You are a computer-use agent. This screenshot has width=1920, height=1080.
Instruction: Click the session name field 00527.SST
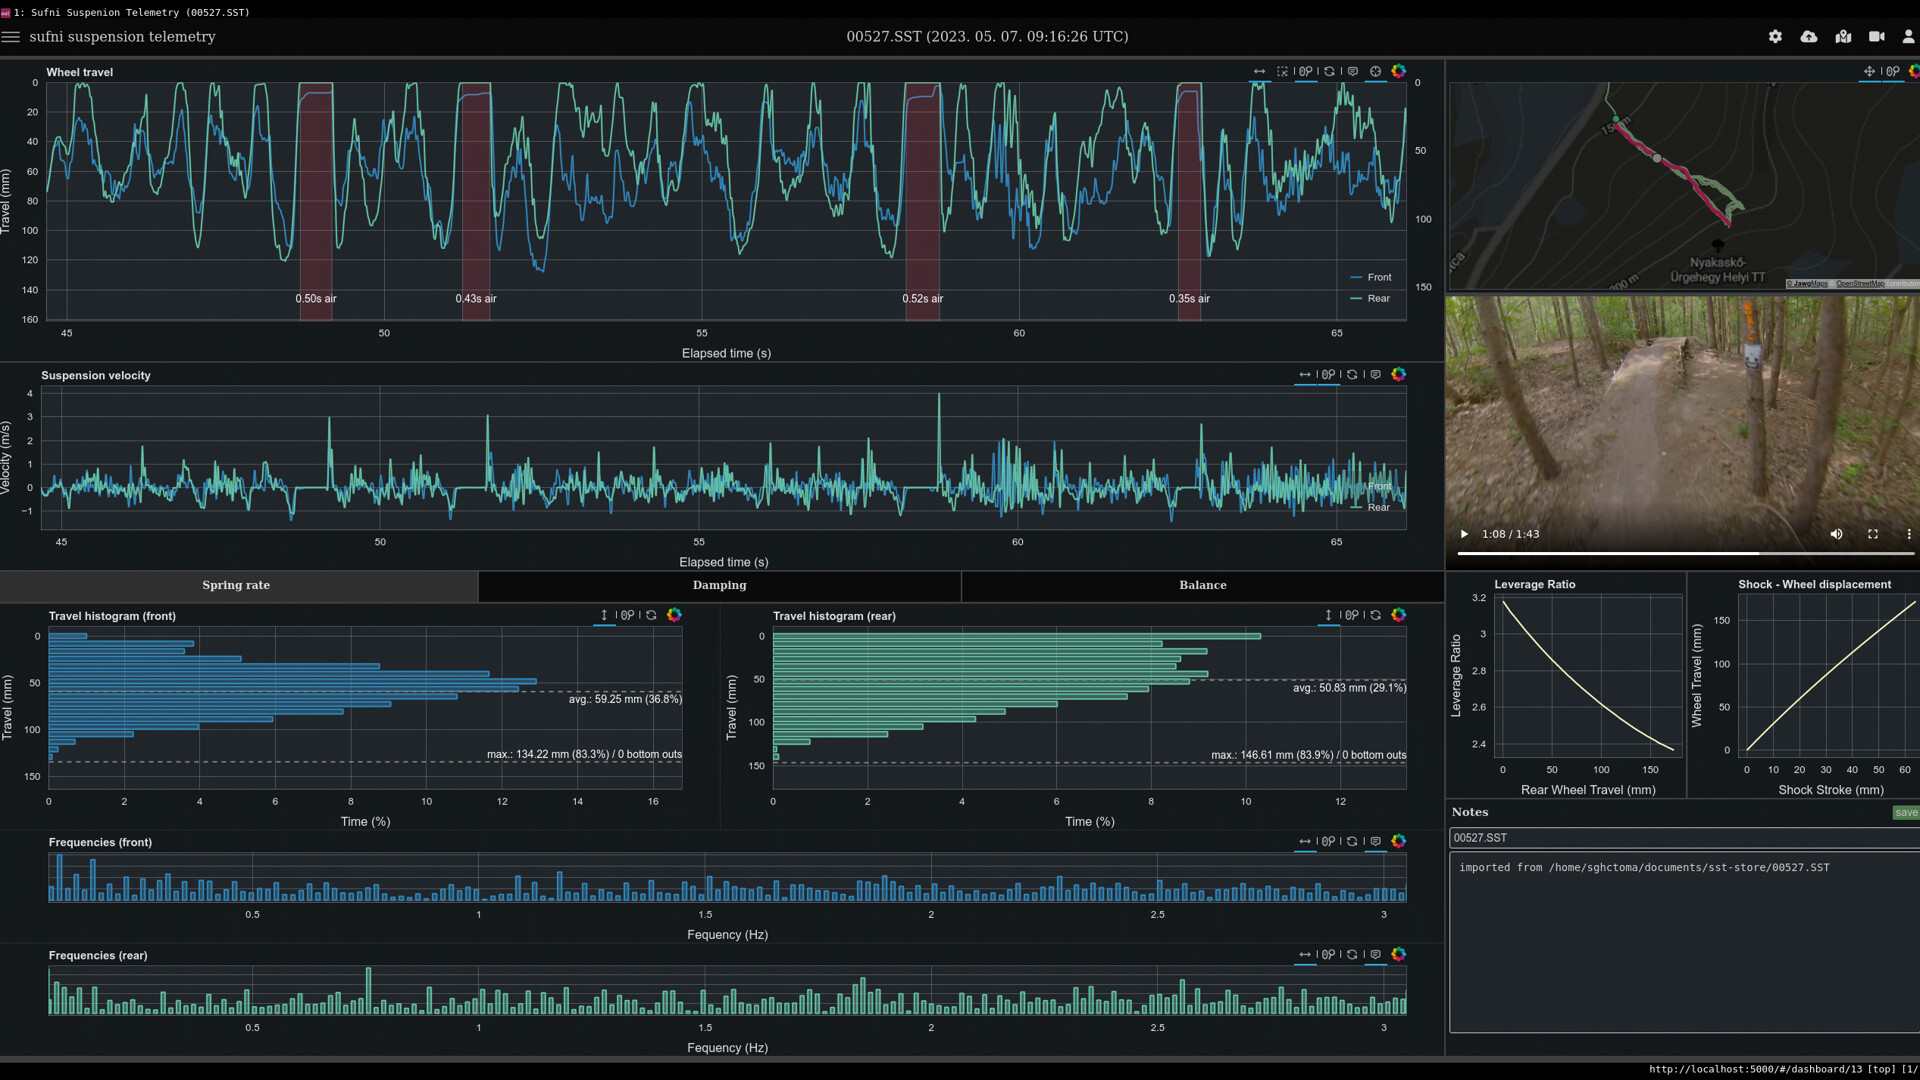click(1680, 838)
